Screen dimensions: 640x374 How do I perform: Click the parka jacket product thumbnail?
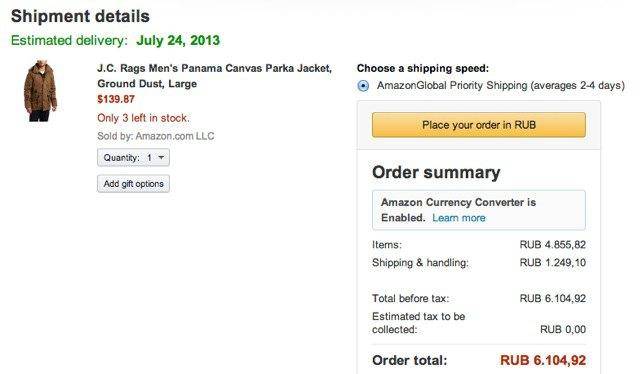point(40,91)
